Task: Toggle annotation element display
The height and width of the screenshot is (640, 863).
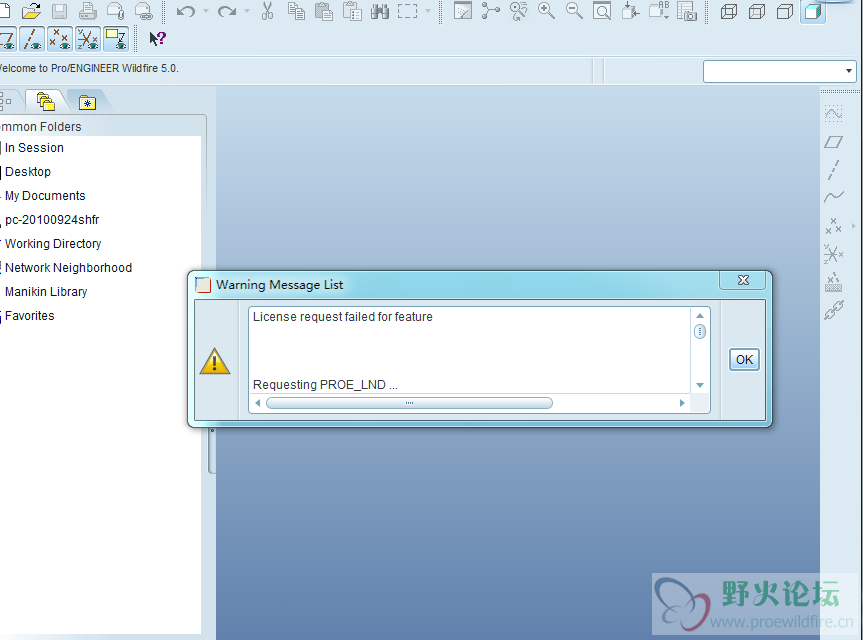Action: [x=116, y=39]
